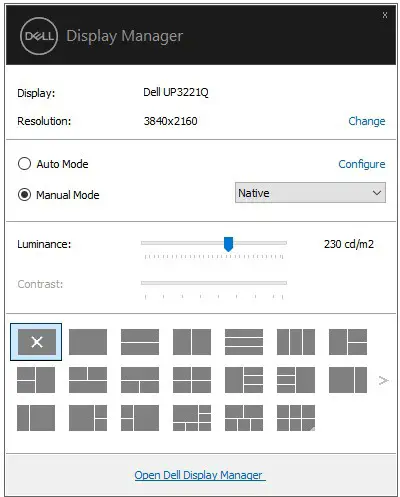Image resolution: width=400 pixels, height=497 pixels.
Task: Choose layout with left pane and three stacked right
Action: pos(244,380)
